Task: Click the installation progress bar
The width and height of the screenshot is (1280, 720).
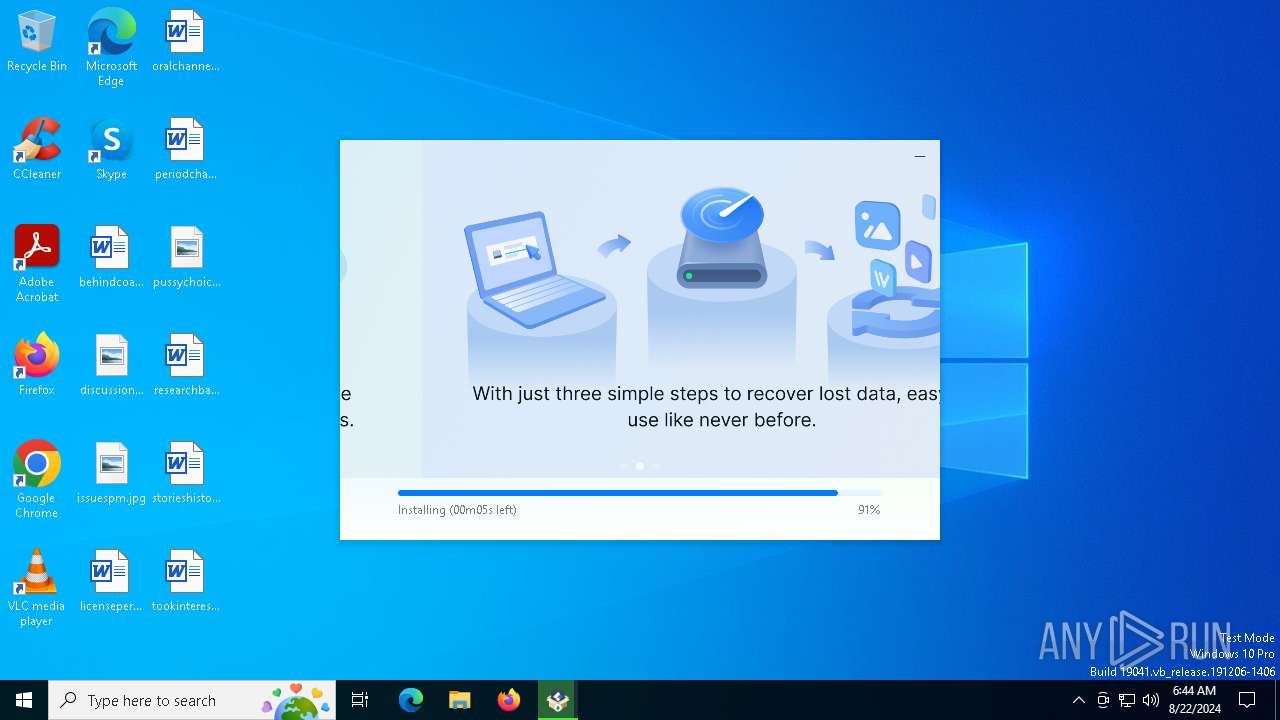Action: click(x=640, y=492)
